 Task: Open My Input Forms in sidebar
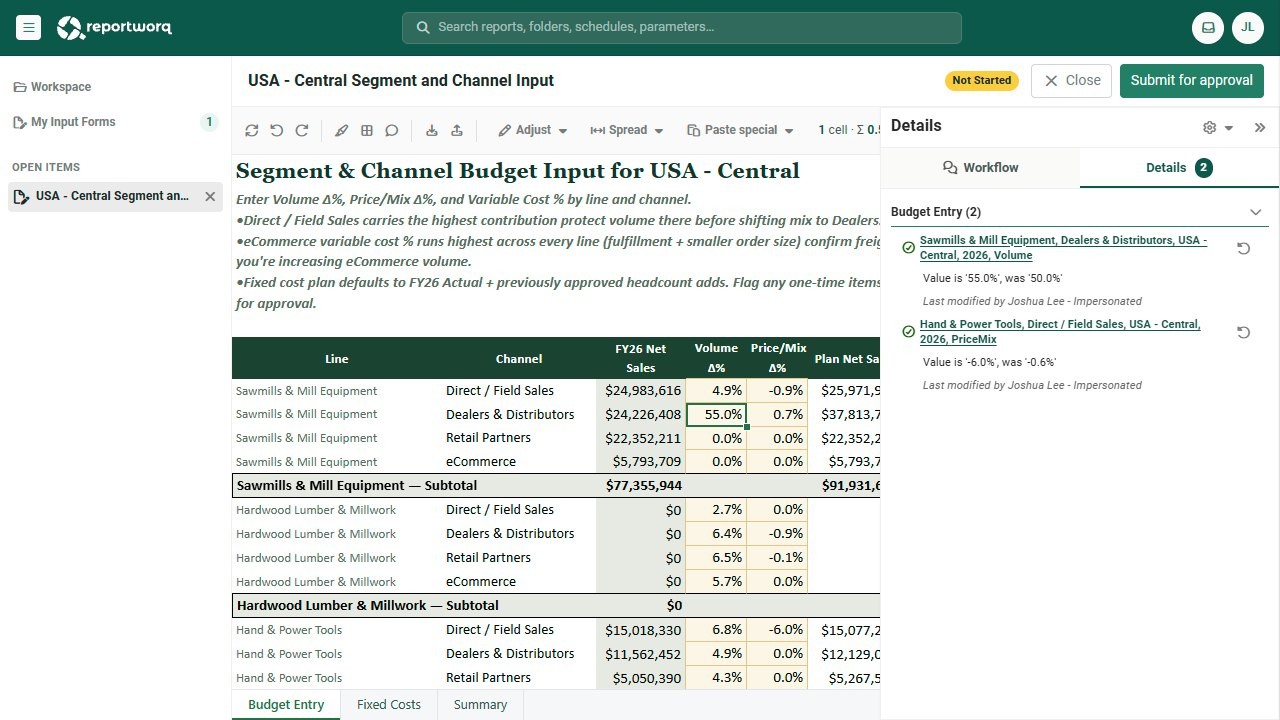point(115,122)
